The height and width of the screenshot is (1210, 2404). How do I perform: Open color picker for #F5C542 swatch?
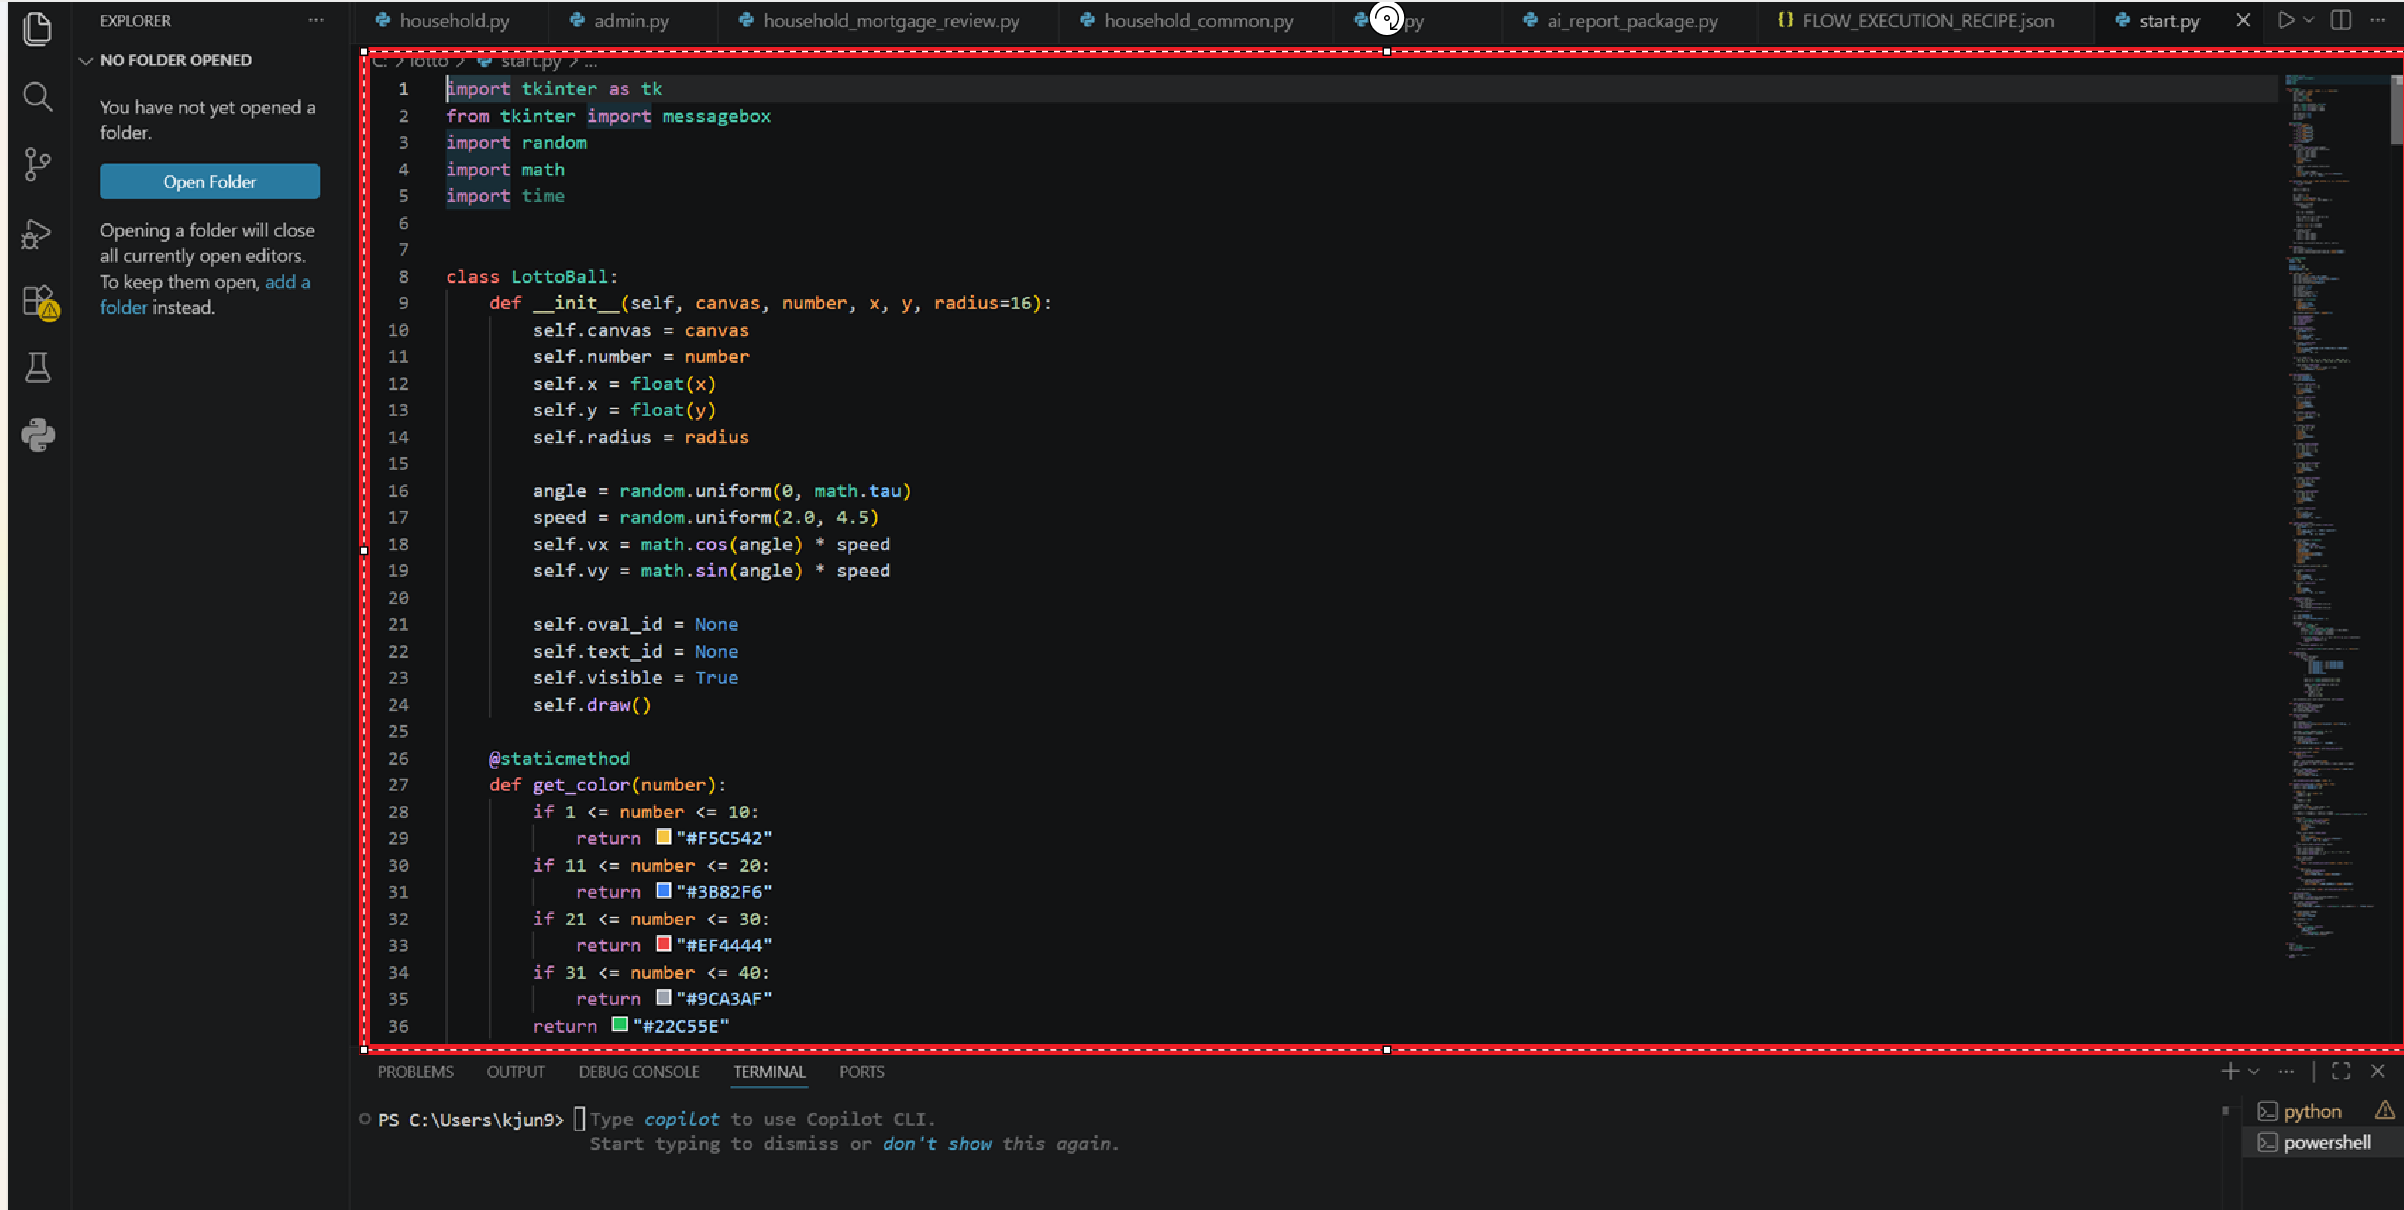point(664,837)
